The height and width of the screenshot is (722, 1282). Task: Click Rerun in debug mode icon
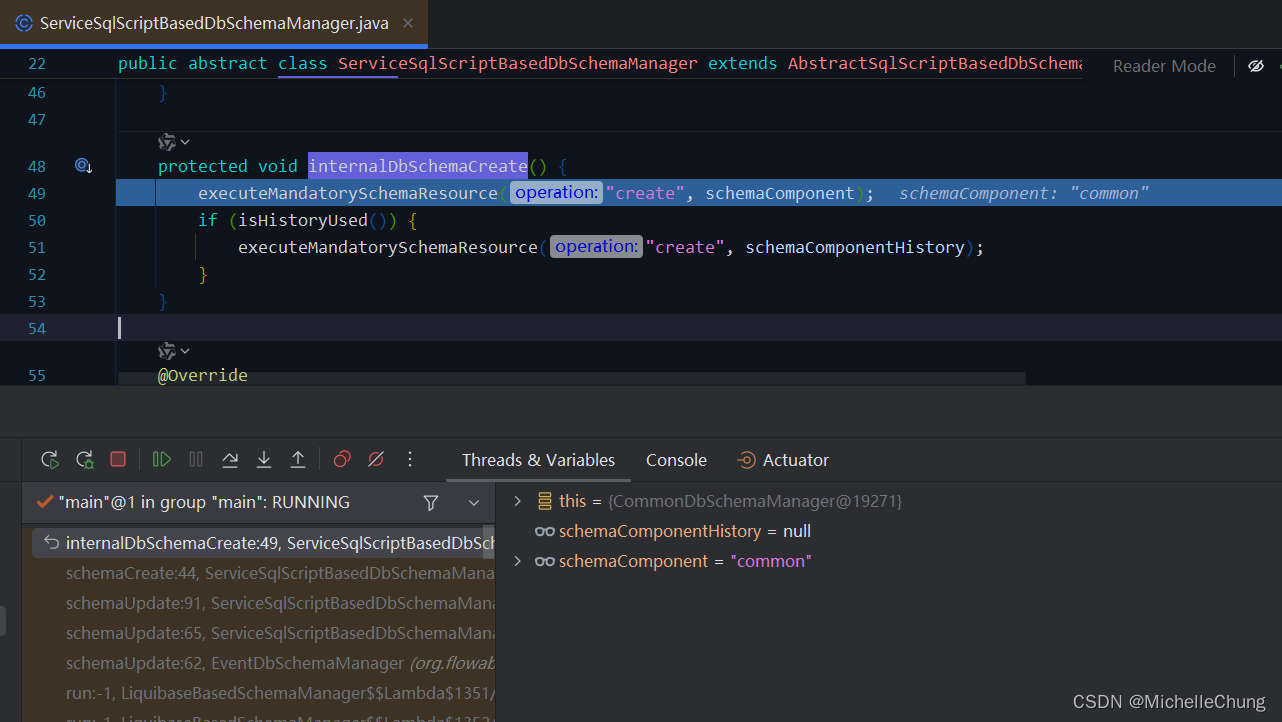point(84,460)
